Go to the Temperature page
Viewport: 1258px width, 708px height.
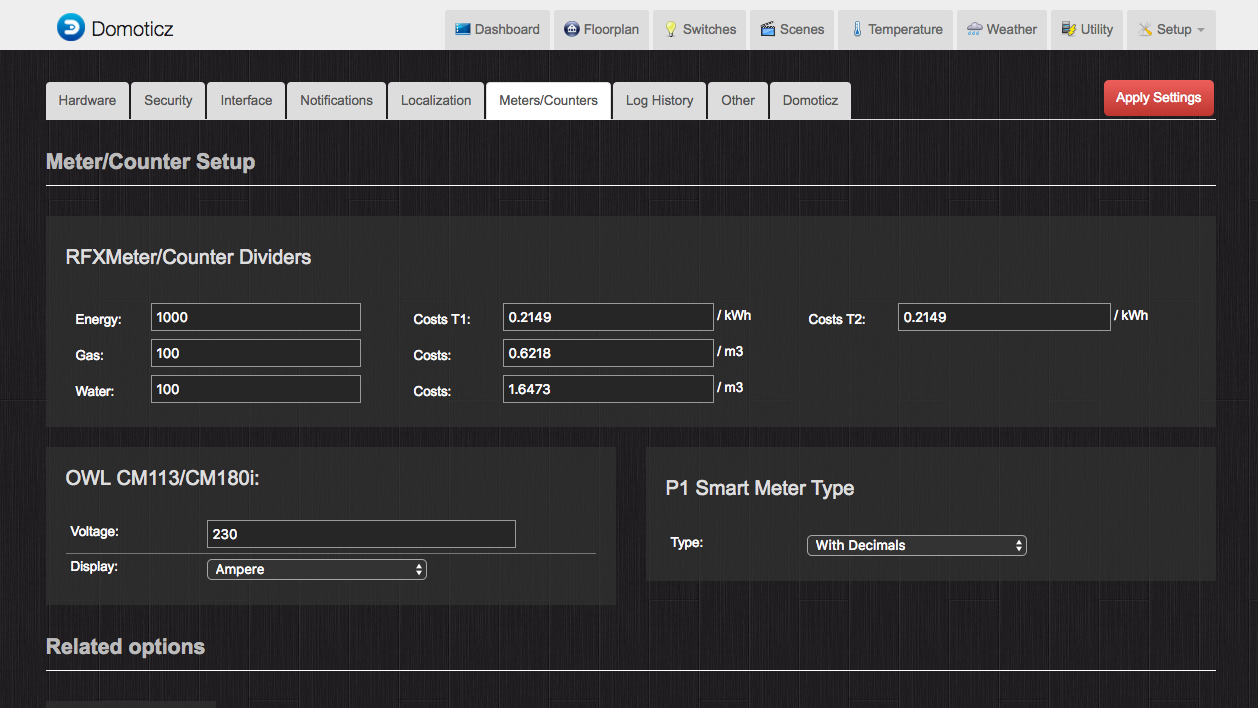896,29
